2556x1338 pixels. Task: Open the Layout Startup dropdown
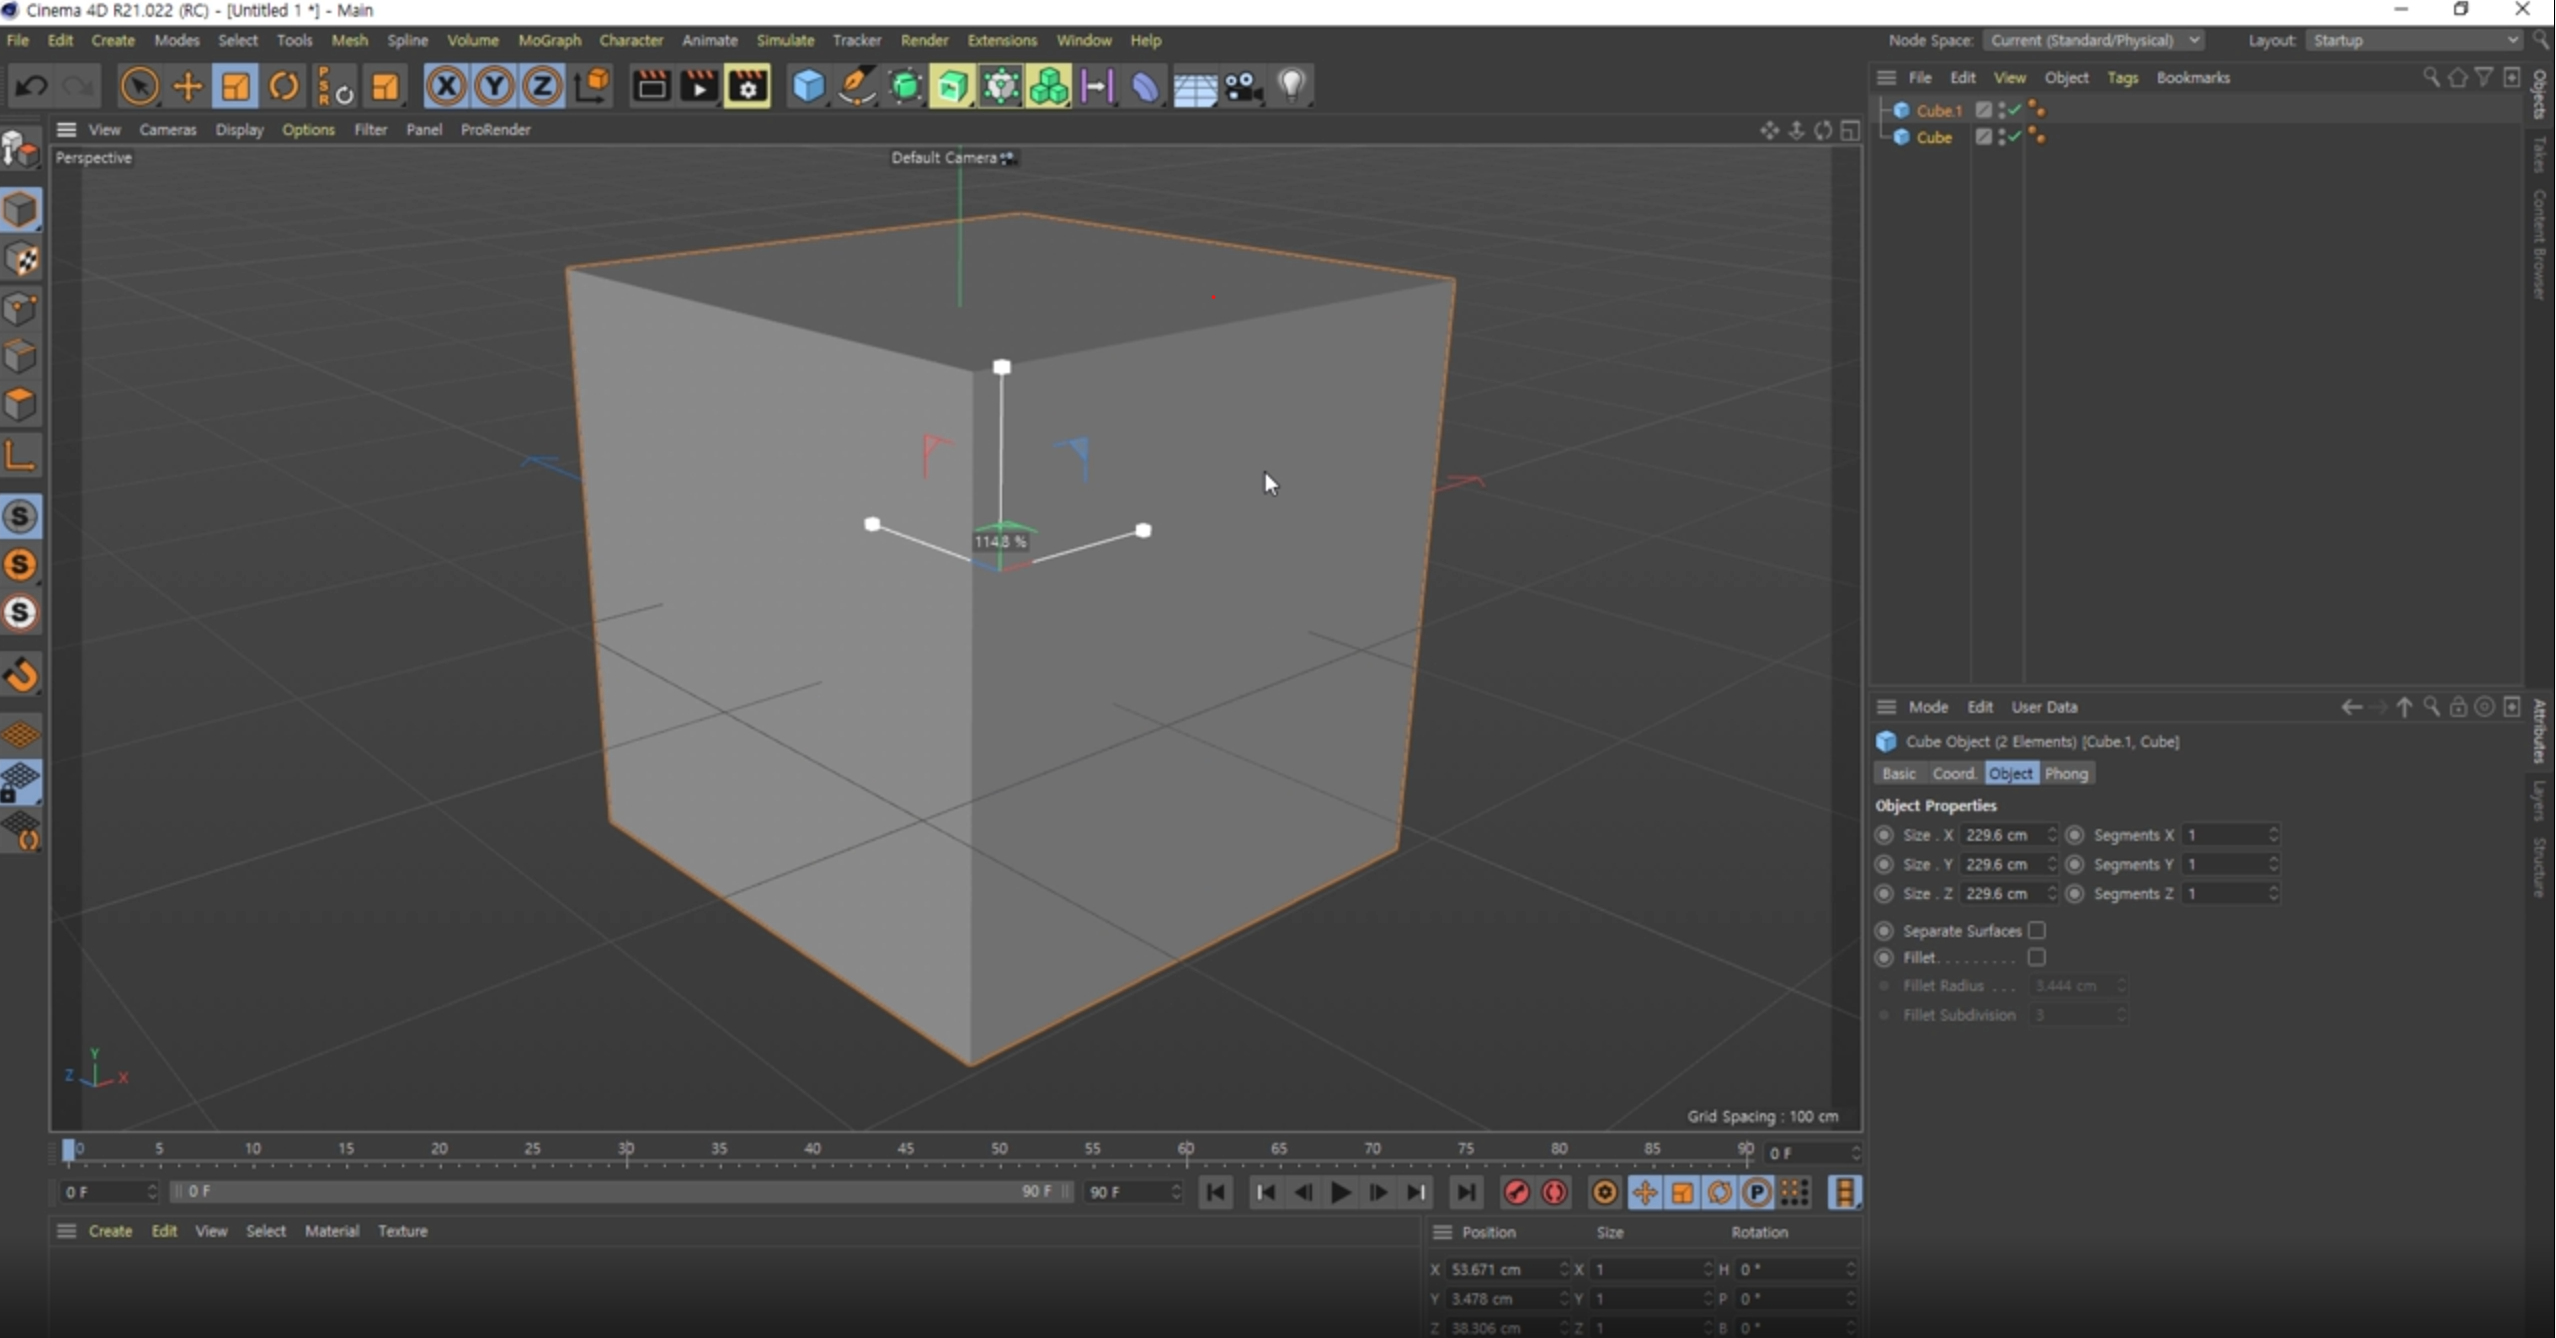tap(2415, 40)
